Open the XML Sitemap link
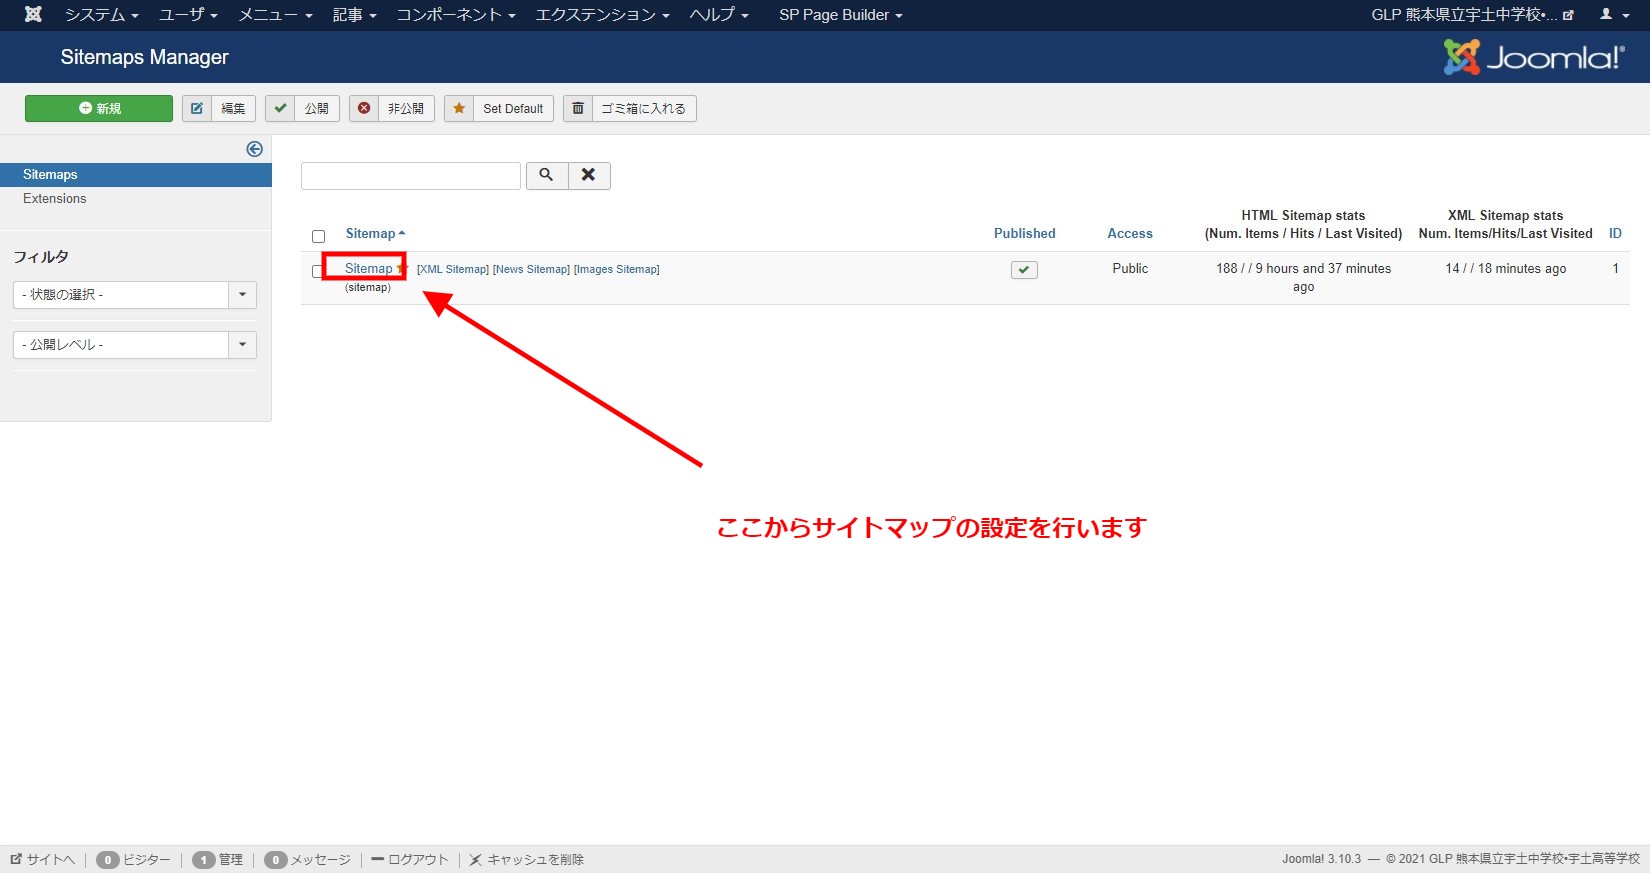Image resolution: width=1650 pixels, height=873 pixels. pos(452,269)
